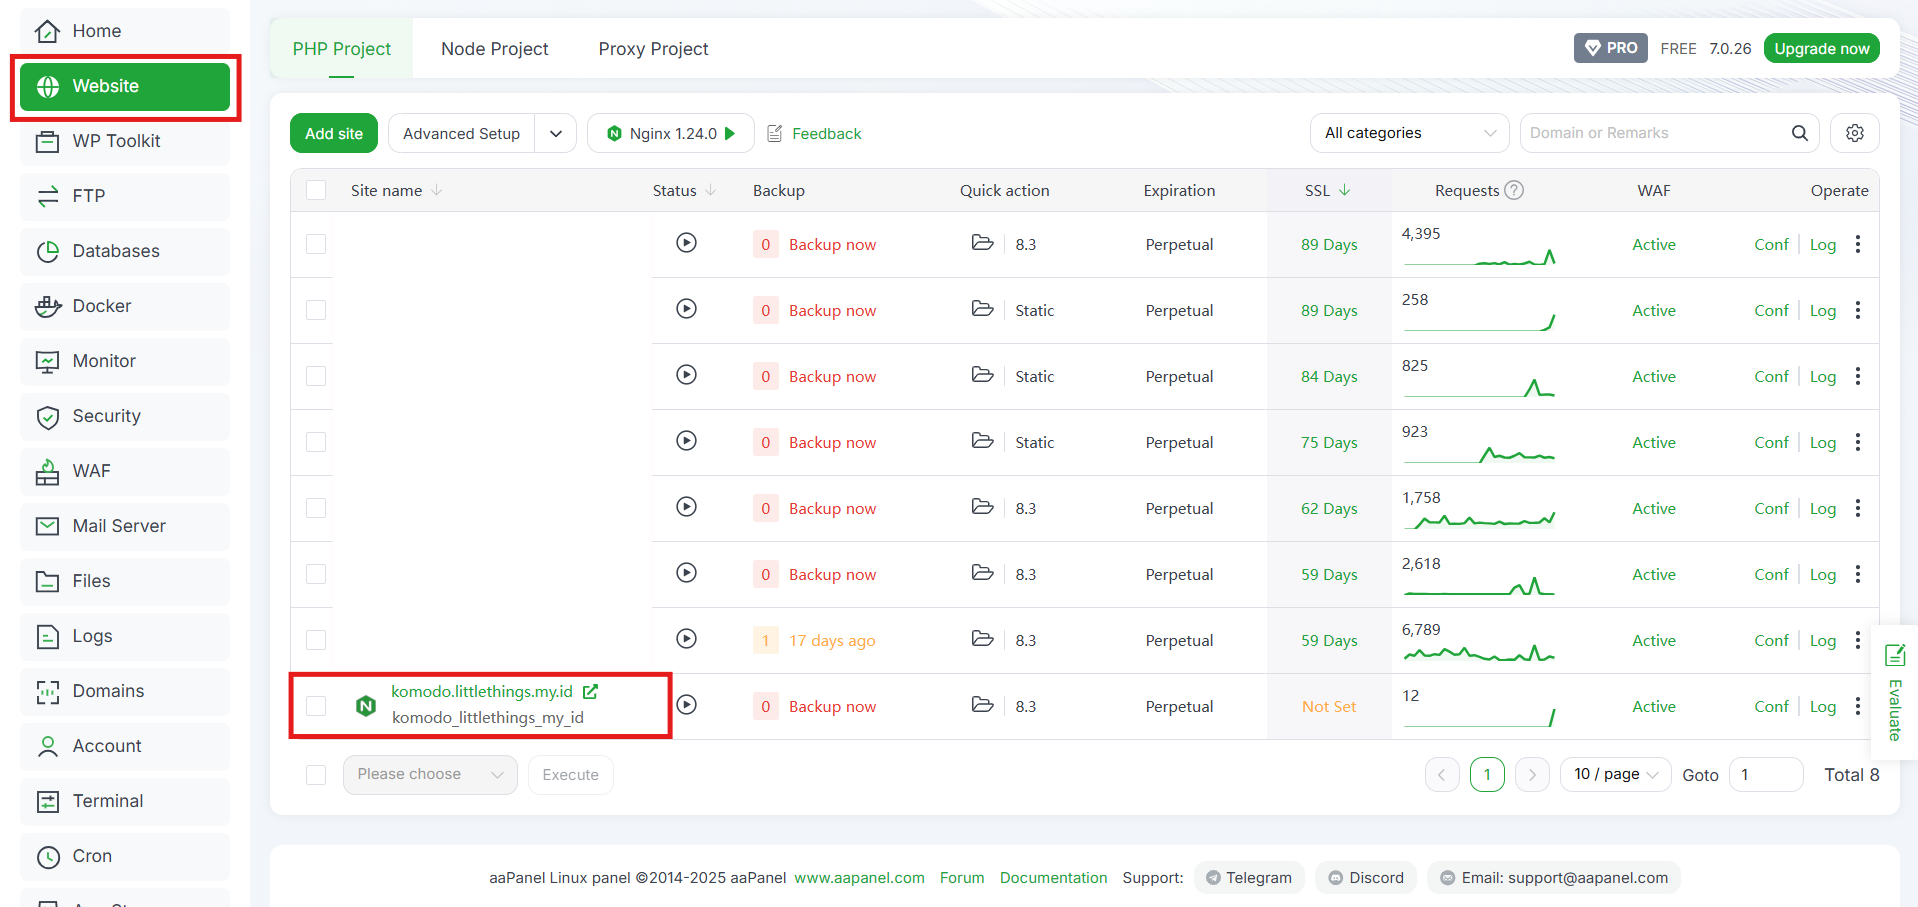
Task: Check the box for 4,395 requests row
Action: (x=316, y=244)
